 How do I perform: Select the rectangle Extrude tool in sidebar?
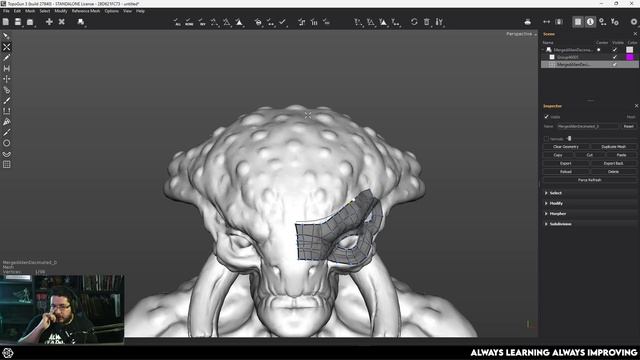[7, 111]
